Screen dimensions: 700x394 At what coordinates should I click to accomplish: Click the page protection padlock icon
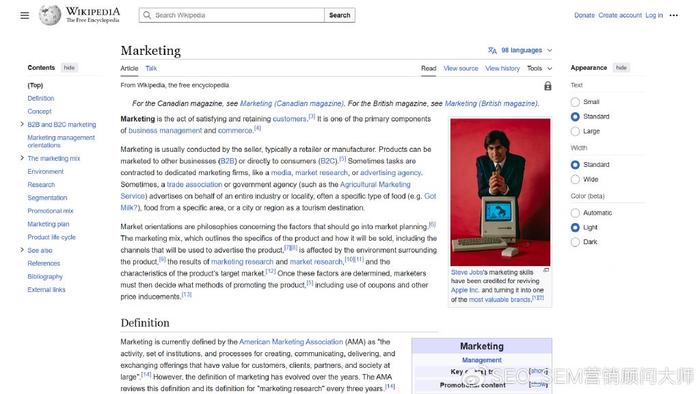click(548, 86)
